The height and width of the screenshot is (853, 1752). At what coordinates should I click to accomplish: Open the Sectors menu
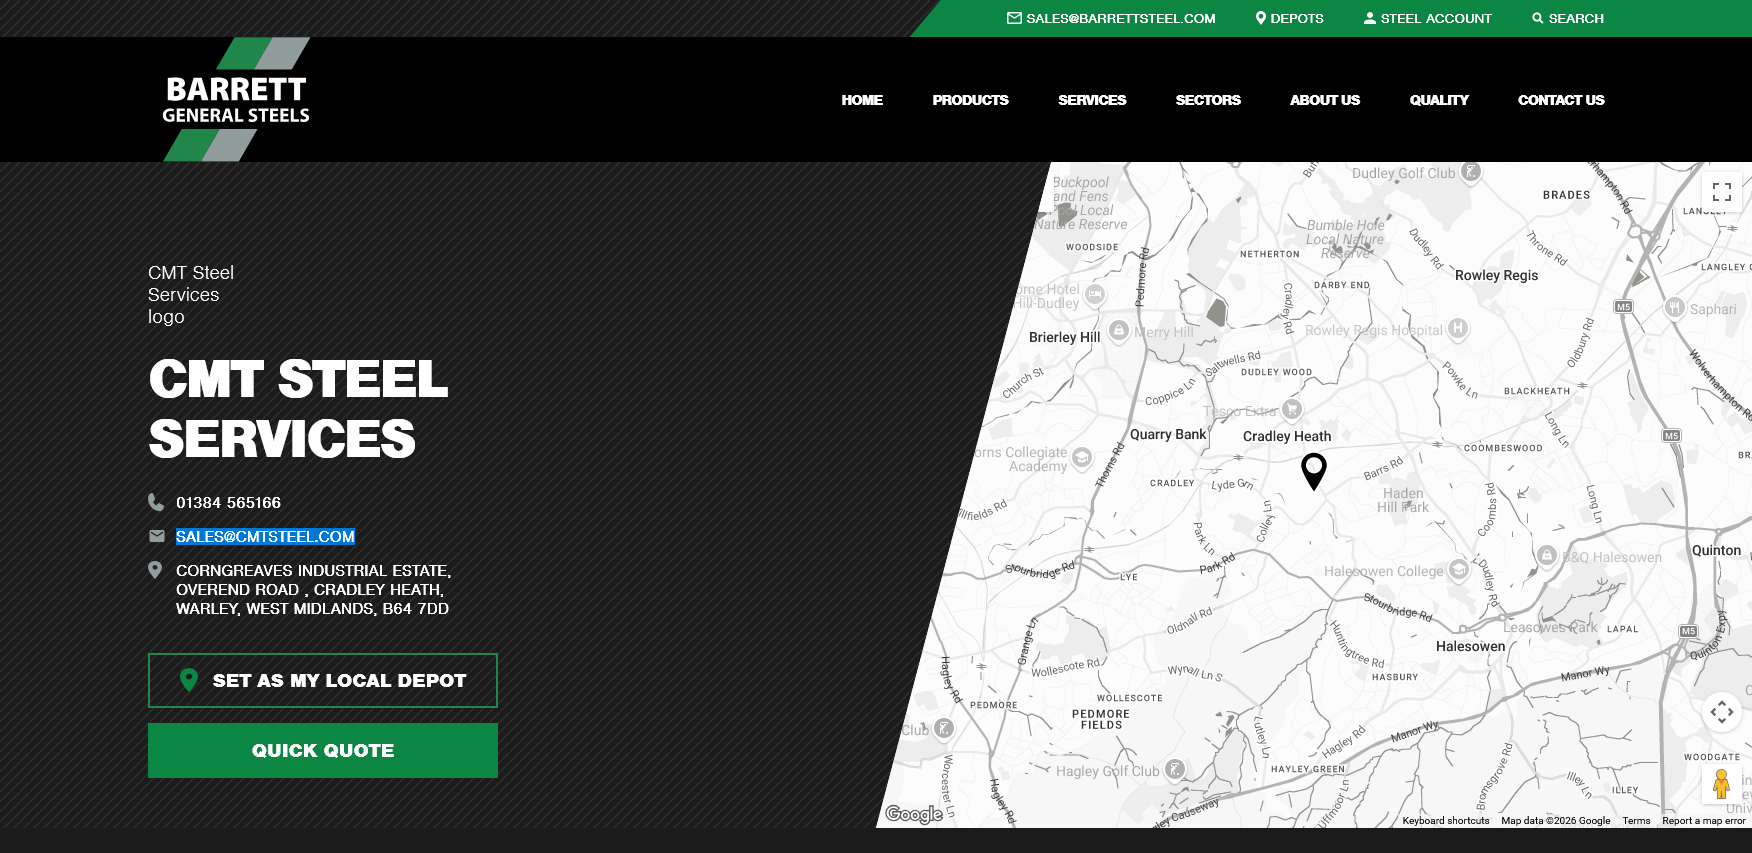coord(1208,100)
